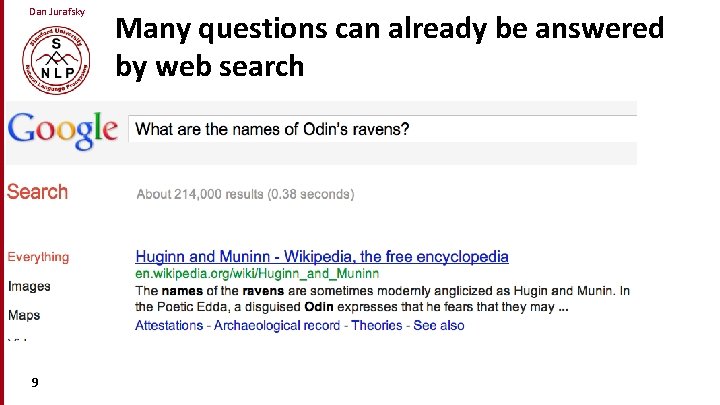The height and width of the screenshot is (405, 720).
Task: Focus the Odin's ravens search box
Action: pos(380,129)
